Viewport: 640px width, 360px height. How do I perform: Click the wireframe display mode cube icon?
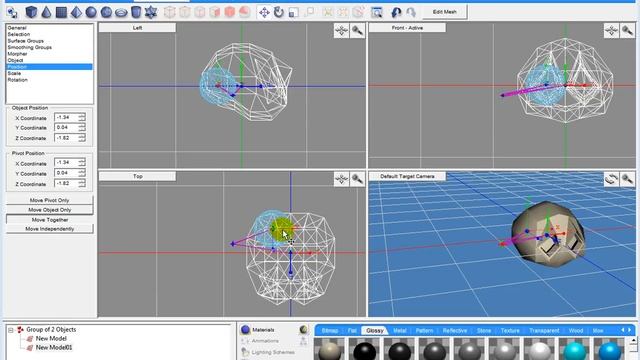click(x=169, y=12)
